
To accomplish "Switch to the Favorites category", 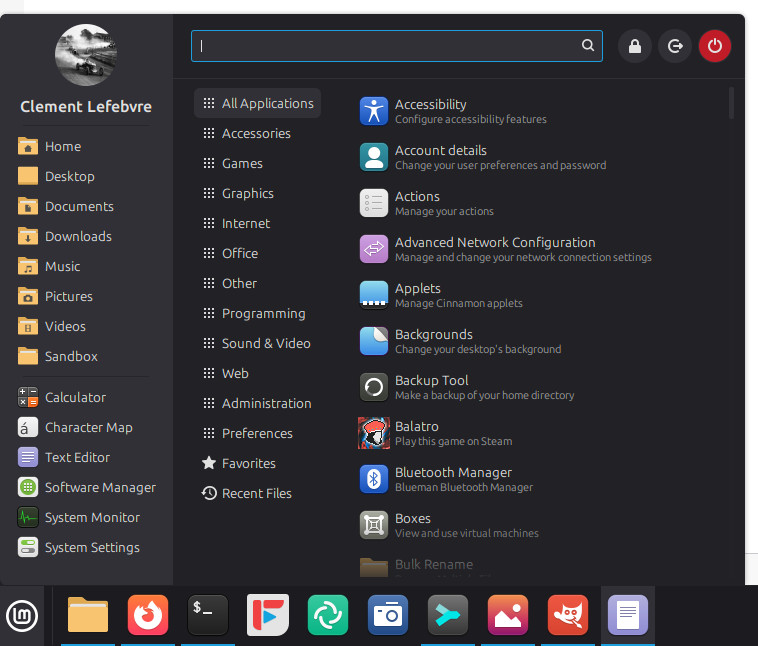I will [x=248, y=463].
